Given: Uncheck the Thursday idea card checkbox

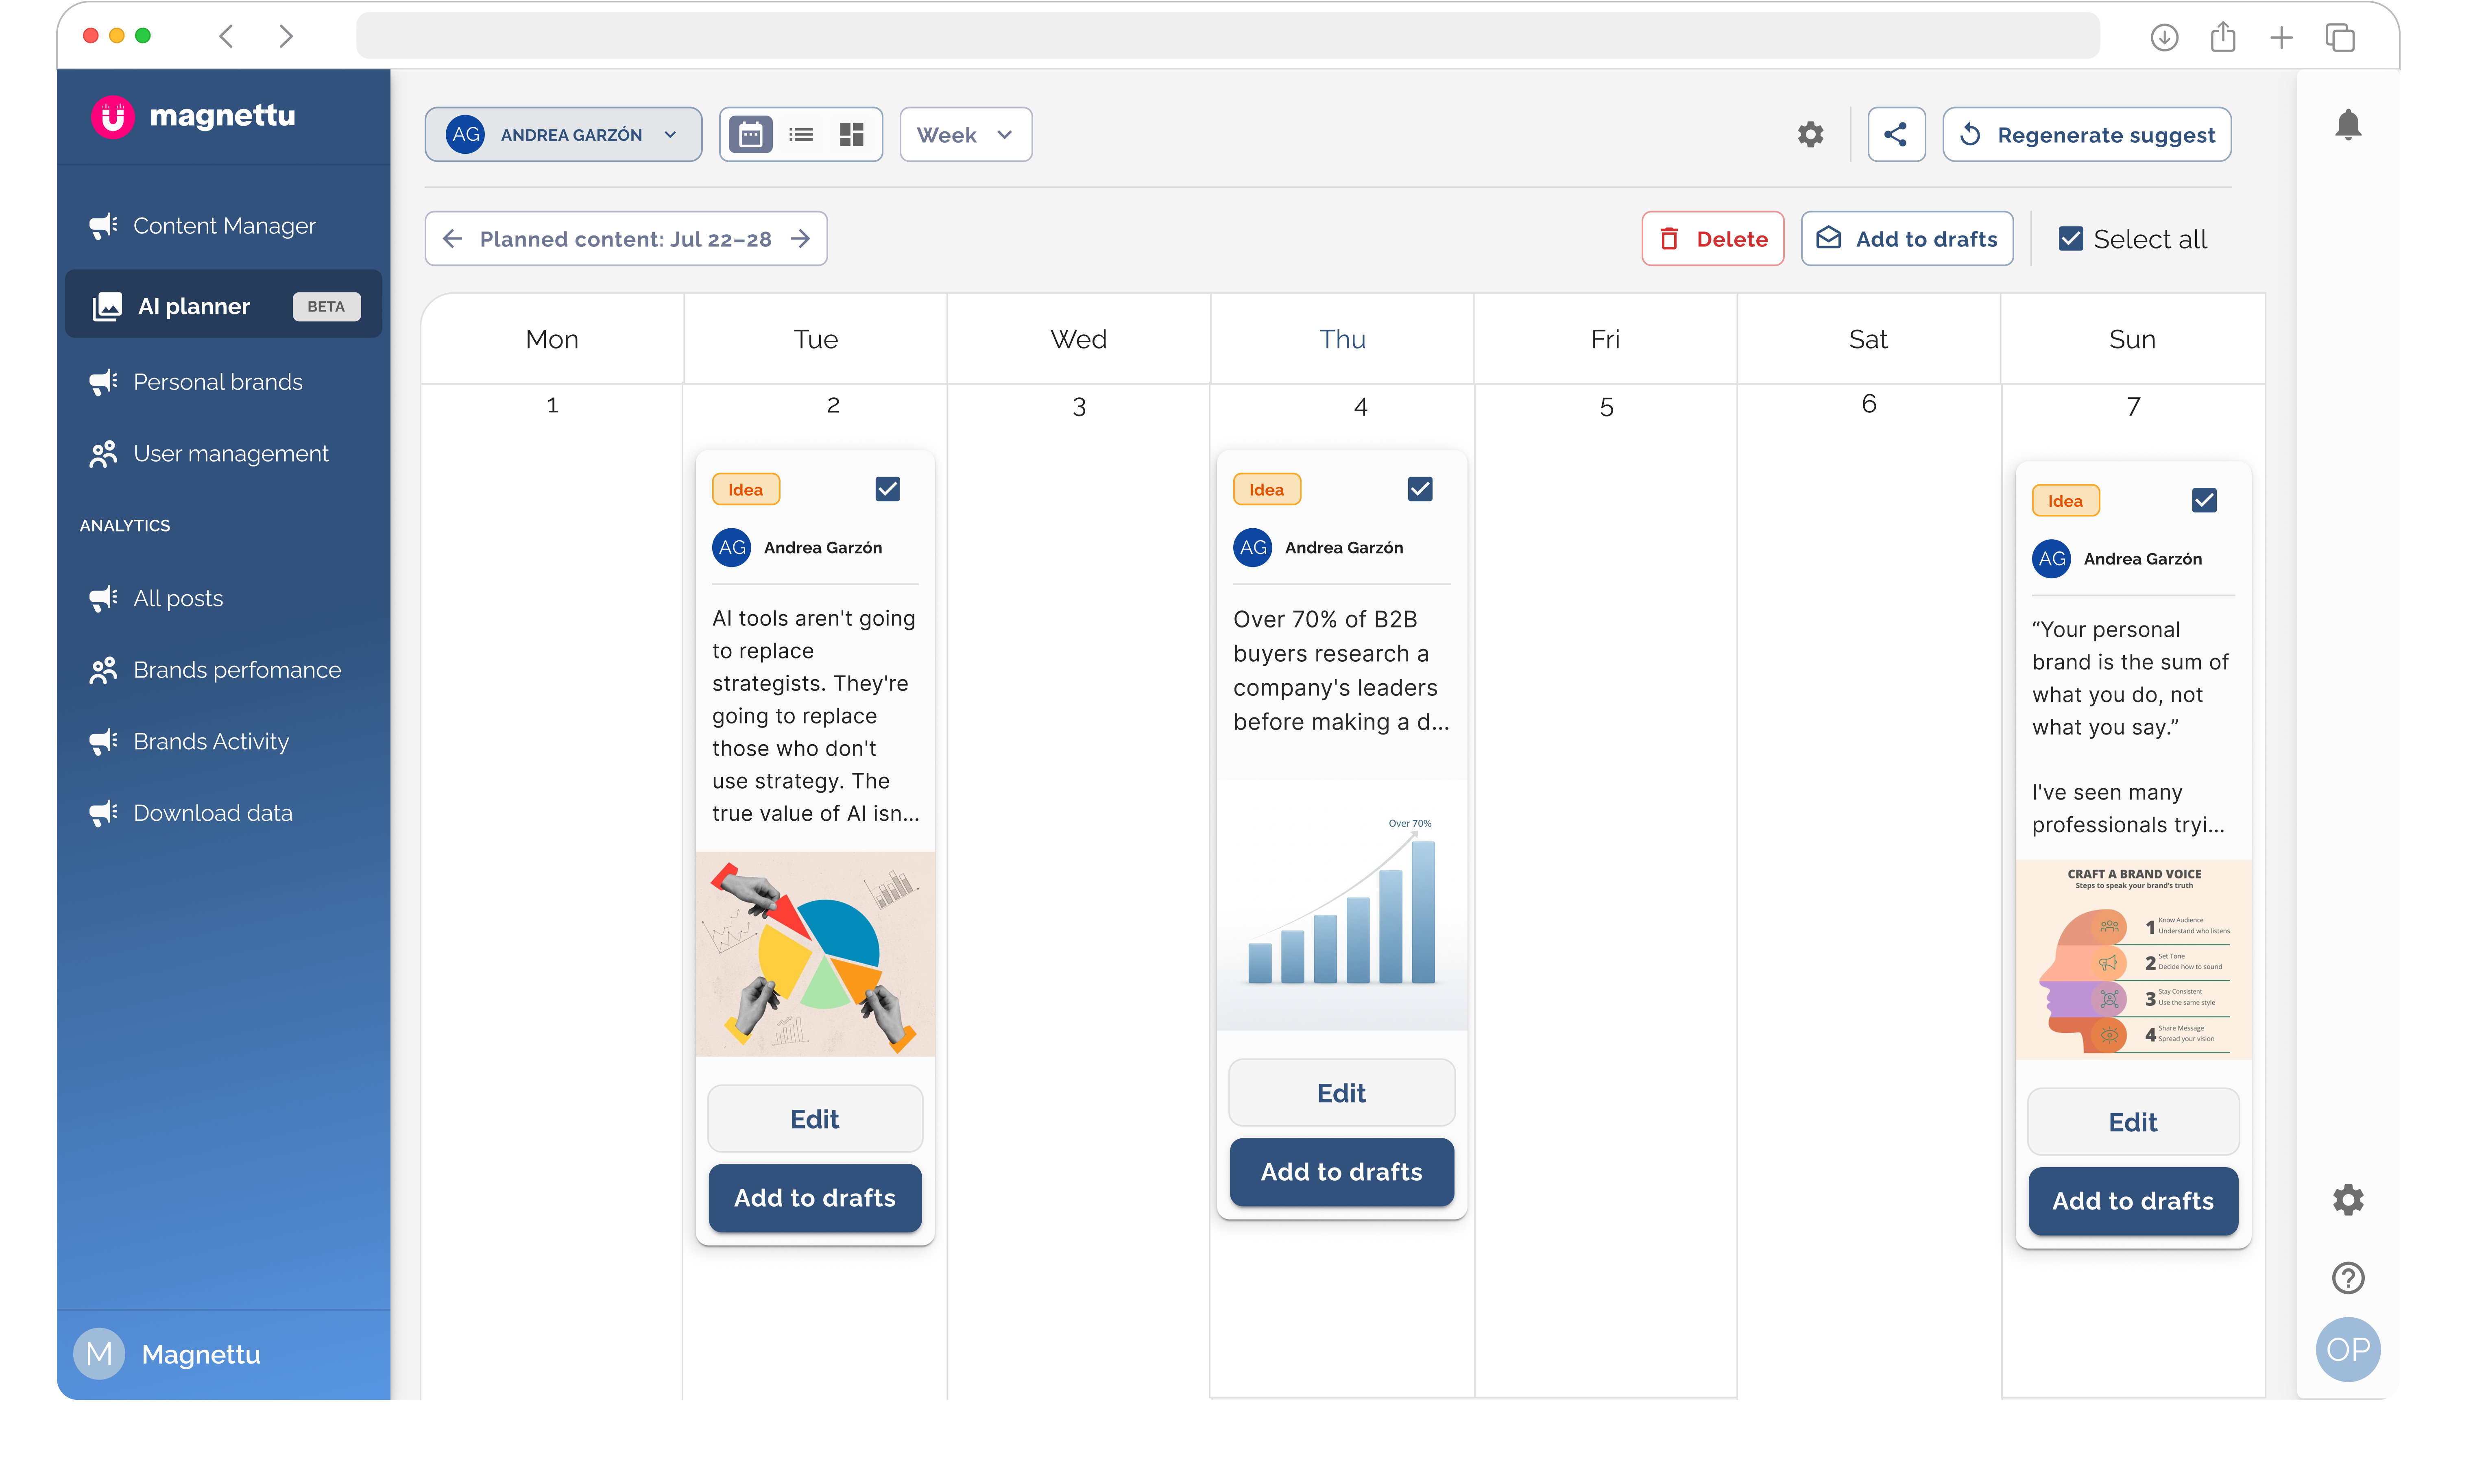Looking at the screenshot, I should click(x=1419, y=489).
